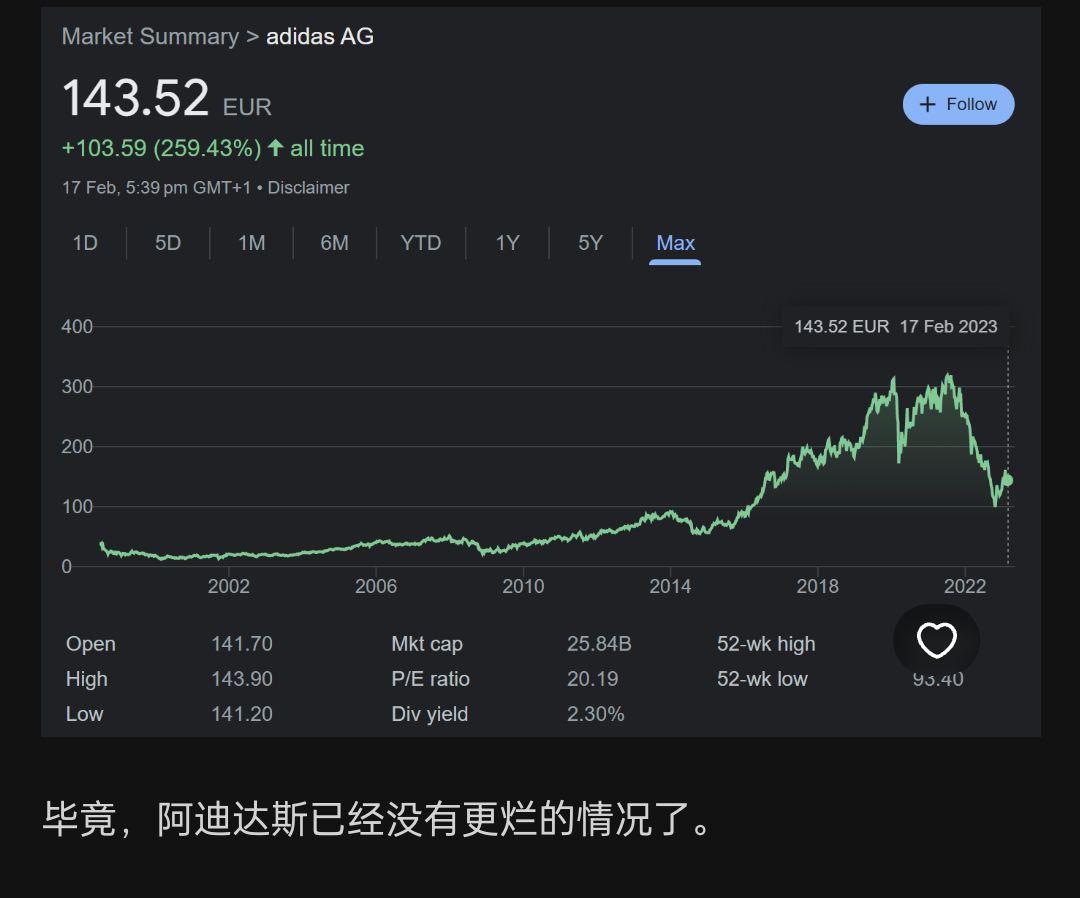Viewport: 1080px width, 898px height.
Task: Click the P/E ratio value 20.19
Action: point(592,679)
